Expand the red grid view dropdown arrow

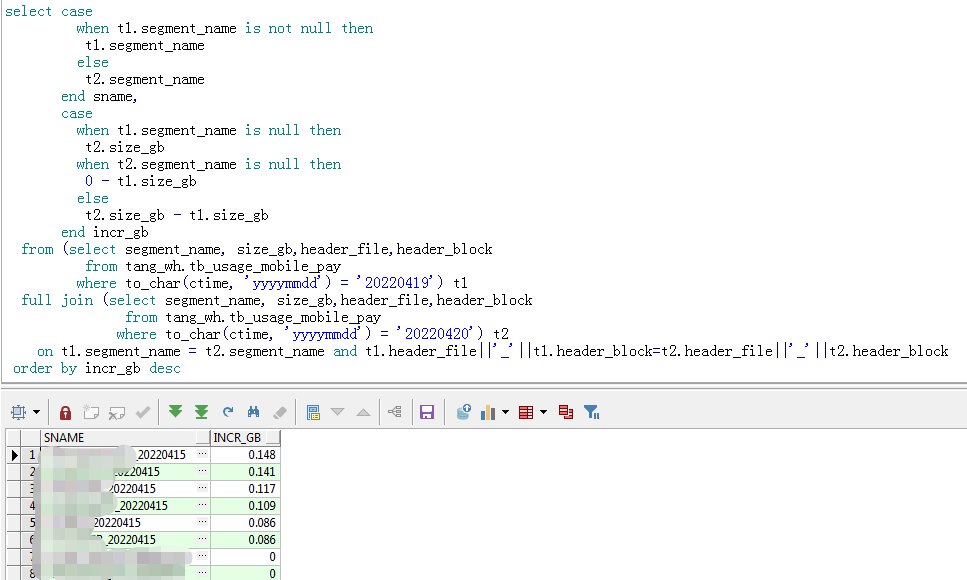click(543, 412)
